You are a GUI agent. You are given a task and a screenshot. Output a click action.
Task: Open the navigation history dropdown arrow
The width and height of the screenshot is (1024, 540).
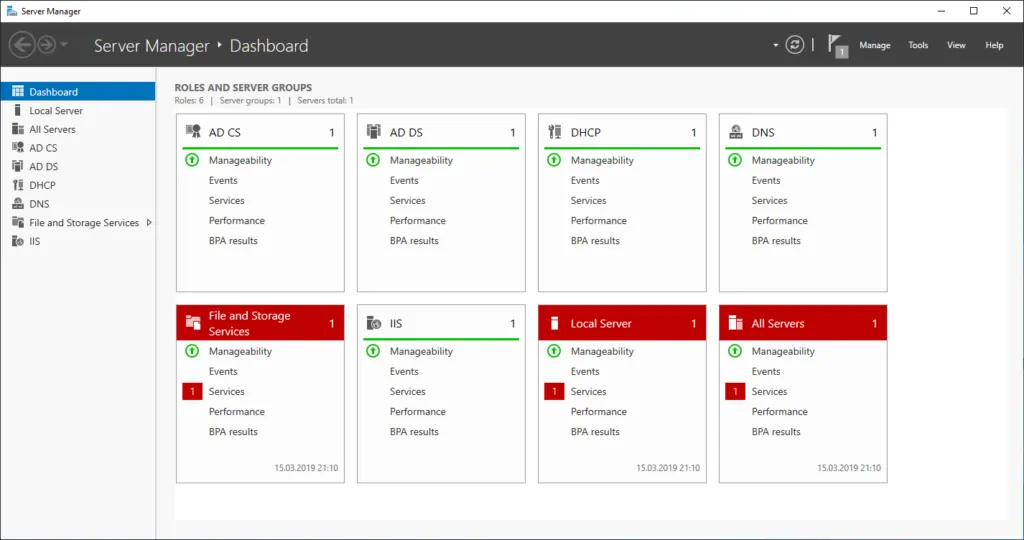64,45
